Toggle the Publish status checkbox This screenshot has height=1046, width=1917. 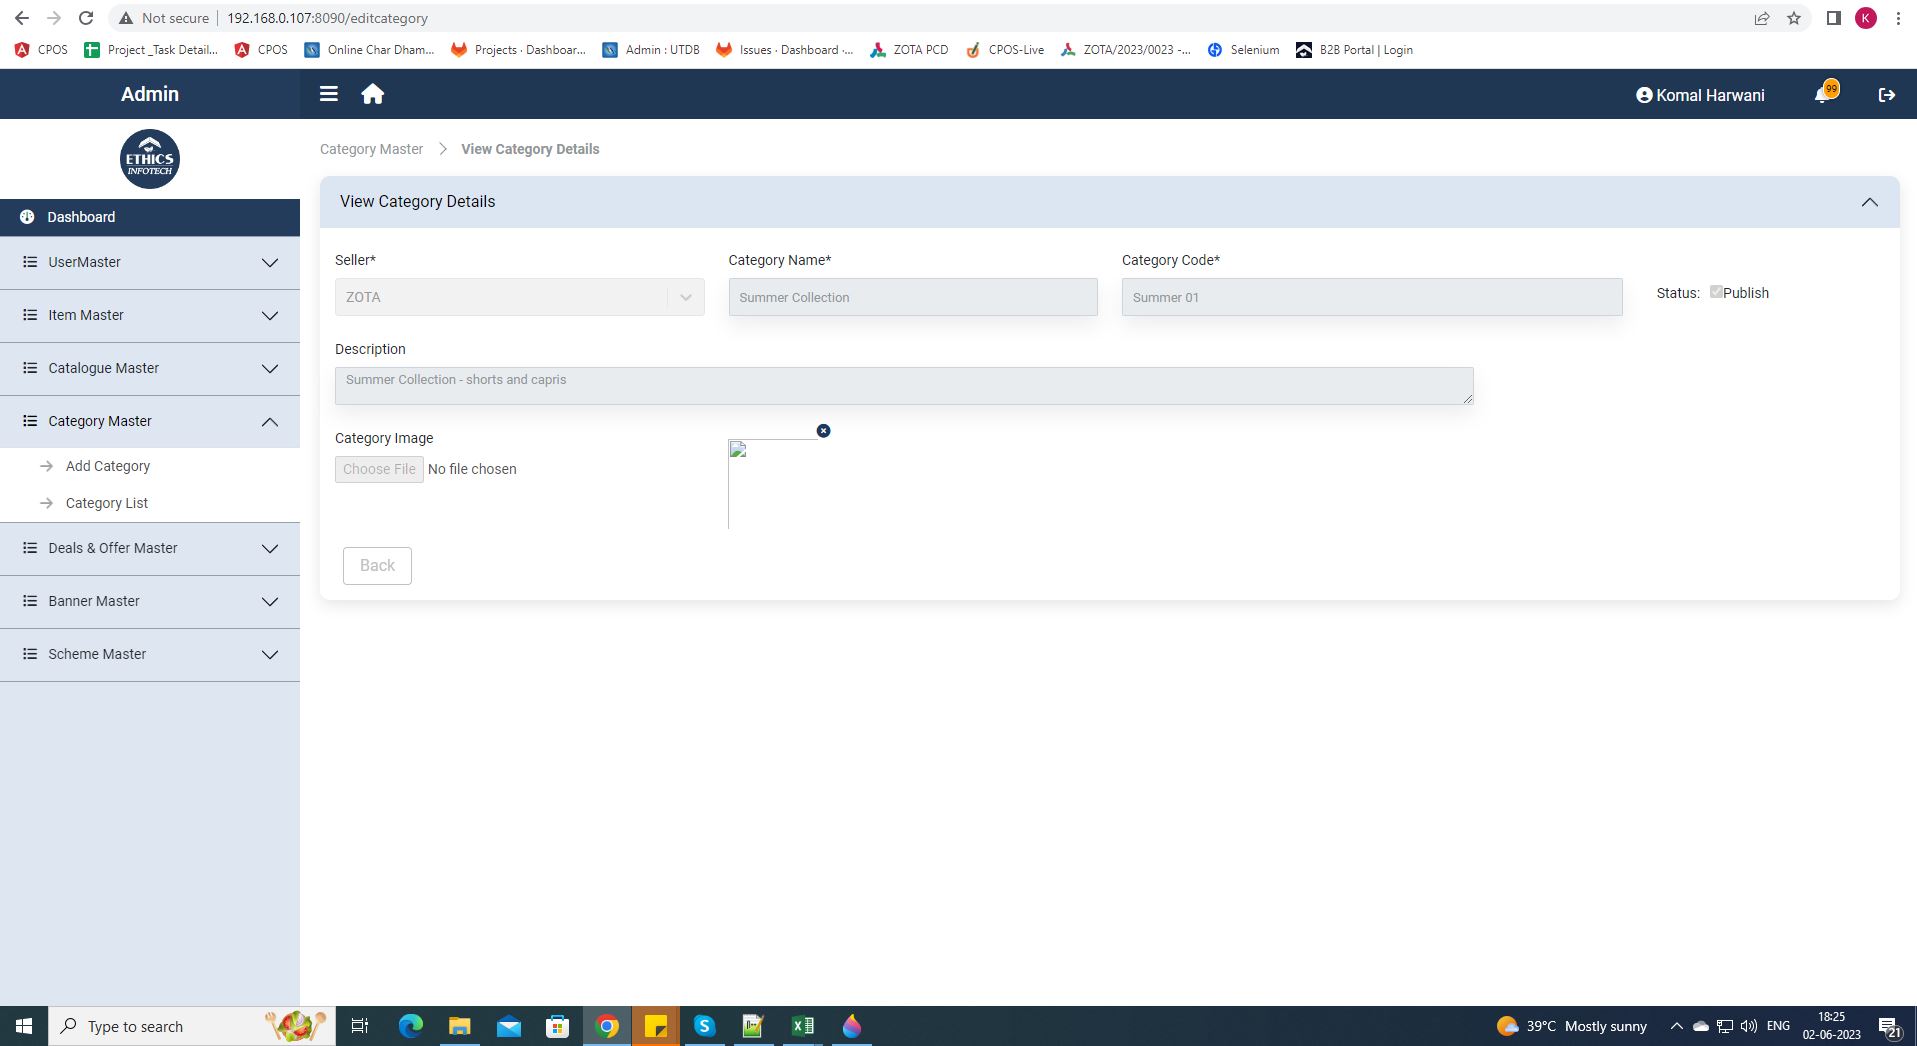point(1716,292)
